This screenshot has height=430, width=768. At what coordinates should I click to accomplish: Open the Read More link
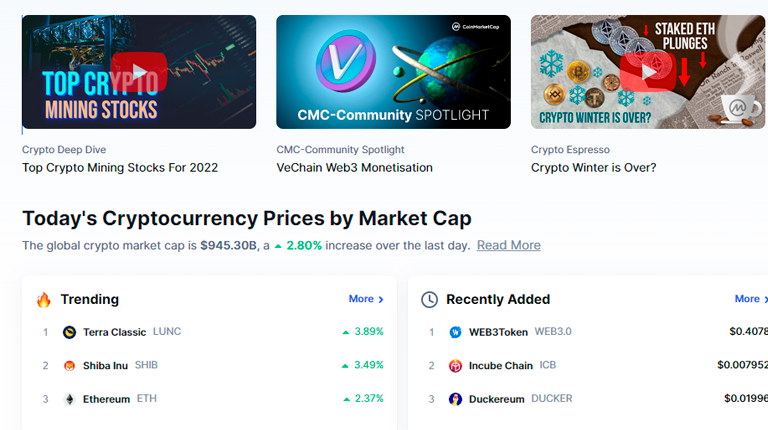tap(508, 245)
